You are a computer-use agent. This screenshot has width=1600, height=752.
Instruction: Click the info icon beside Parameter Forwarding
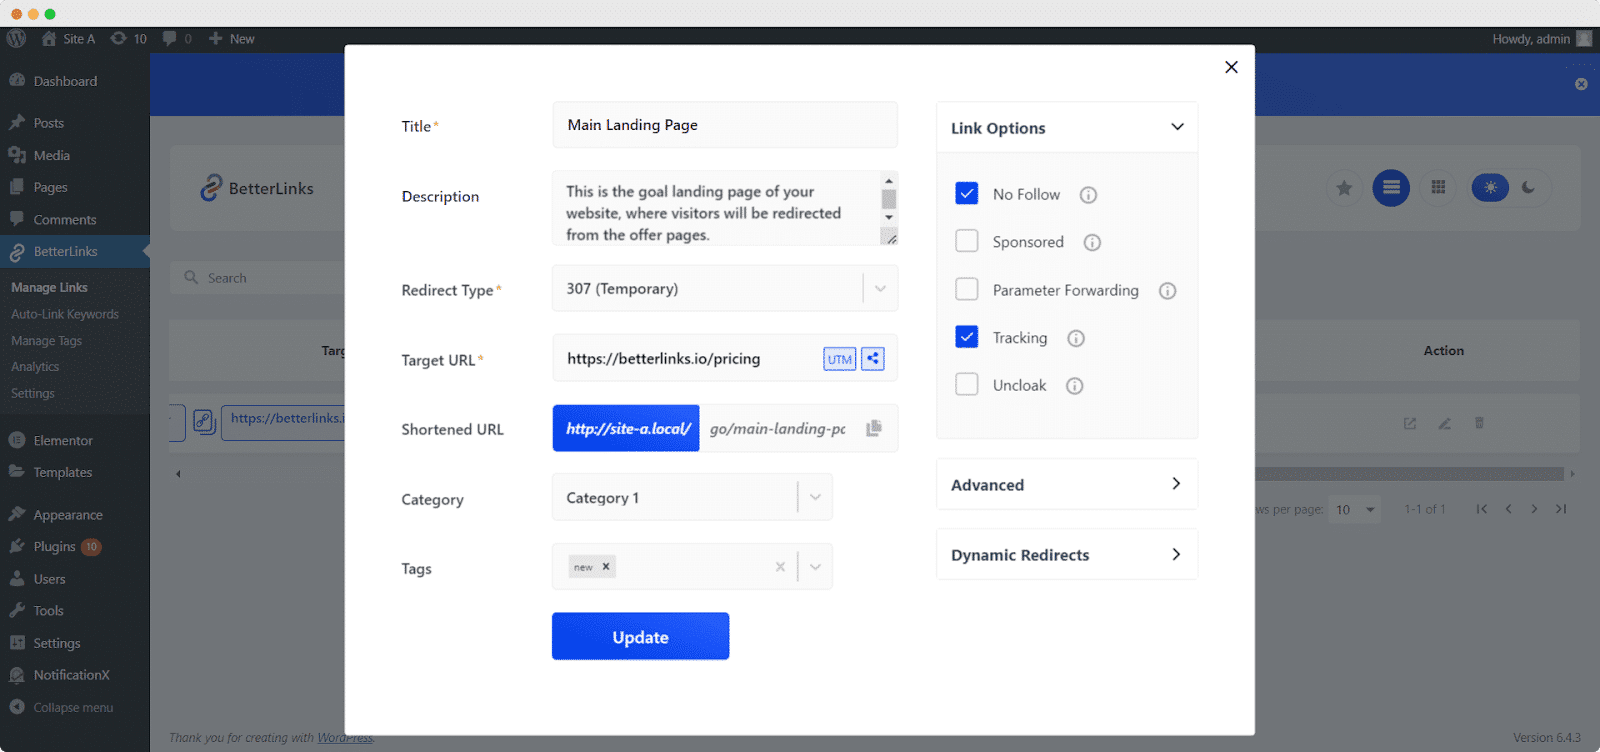tap(1167, 291)
